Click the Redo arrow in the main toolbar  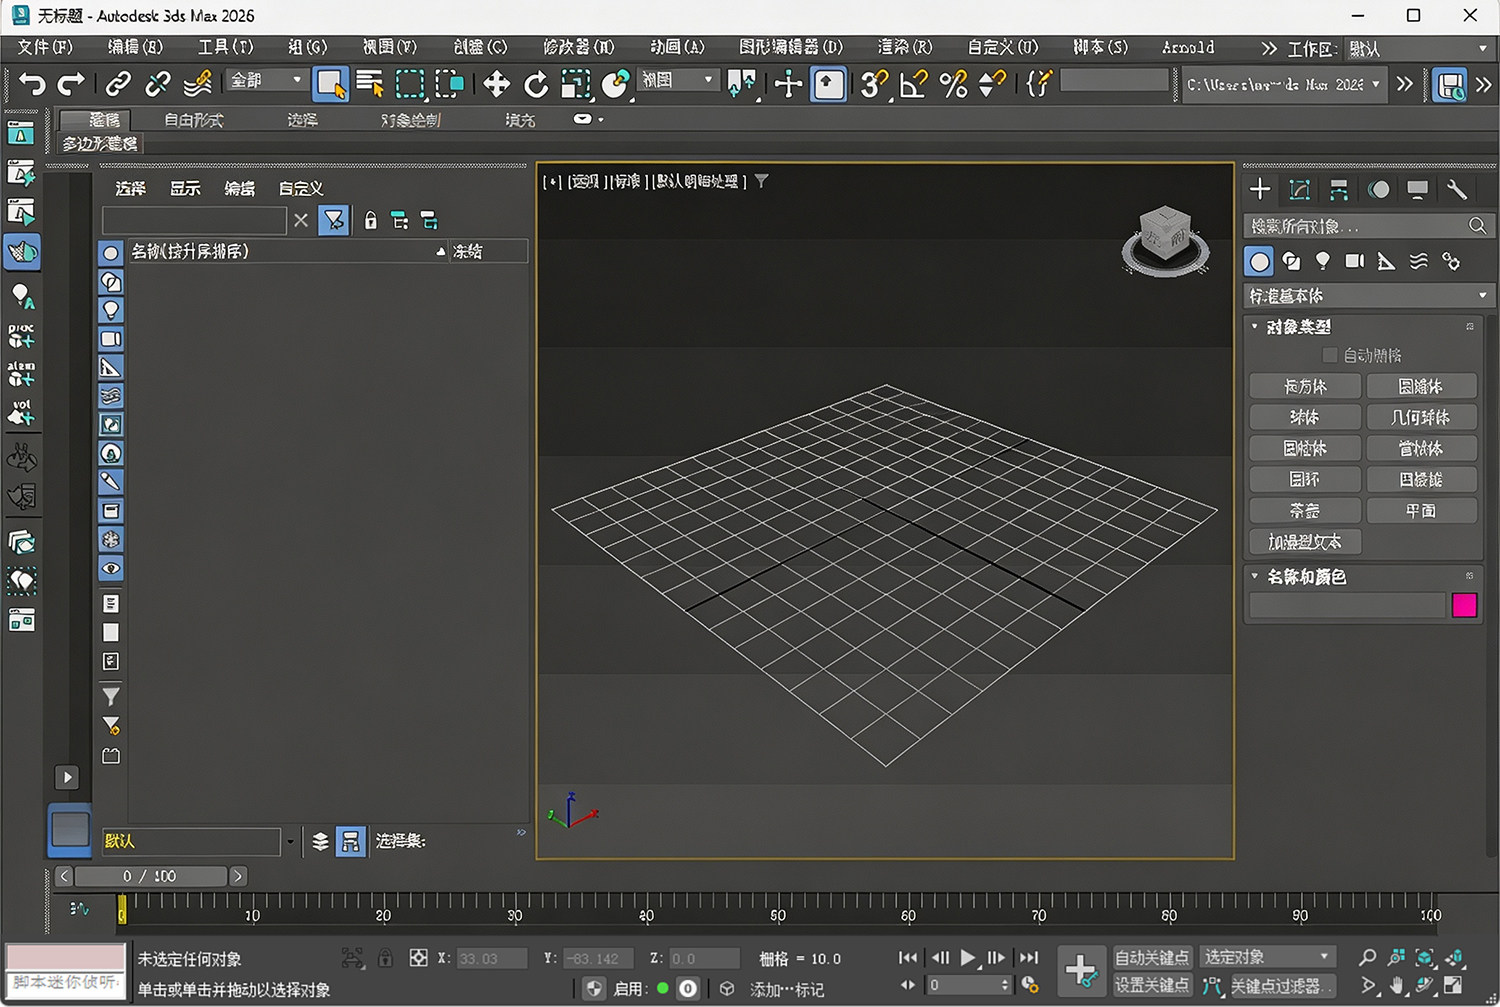tap(71, 84)
